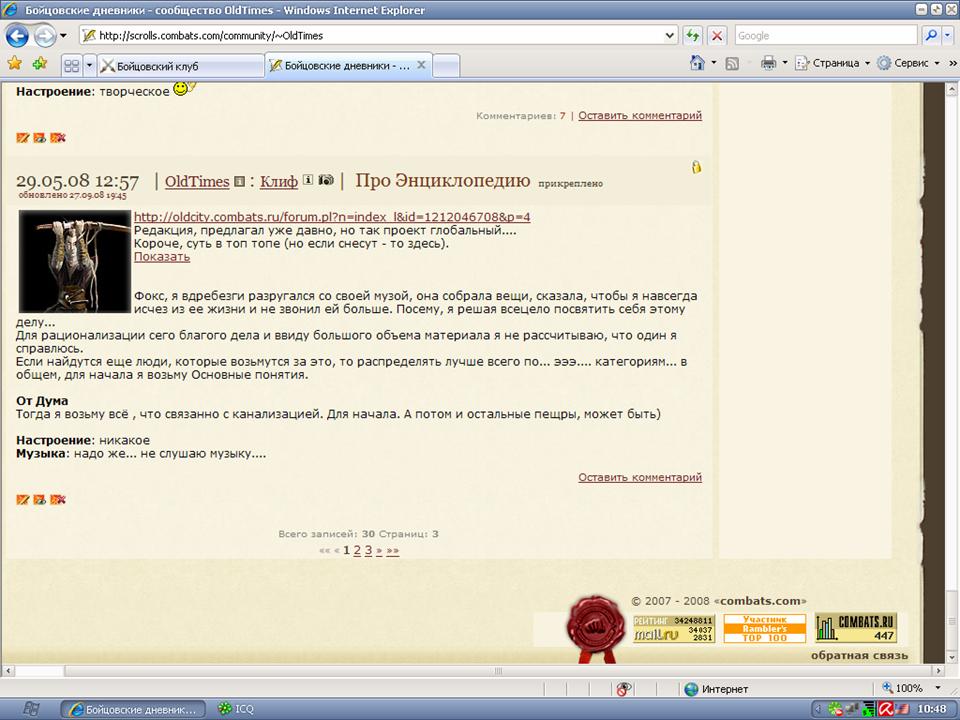Click delete post icon above 29.05.08 entry
This screenshot has height=720, width=960.
point(58,138)
